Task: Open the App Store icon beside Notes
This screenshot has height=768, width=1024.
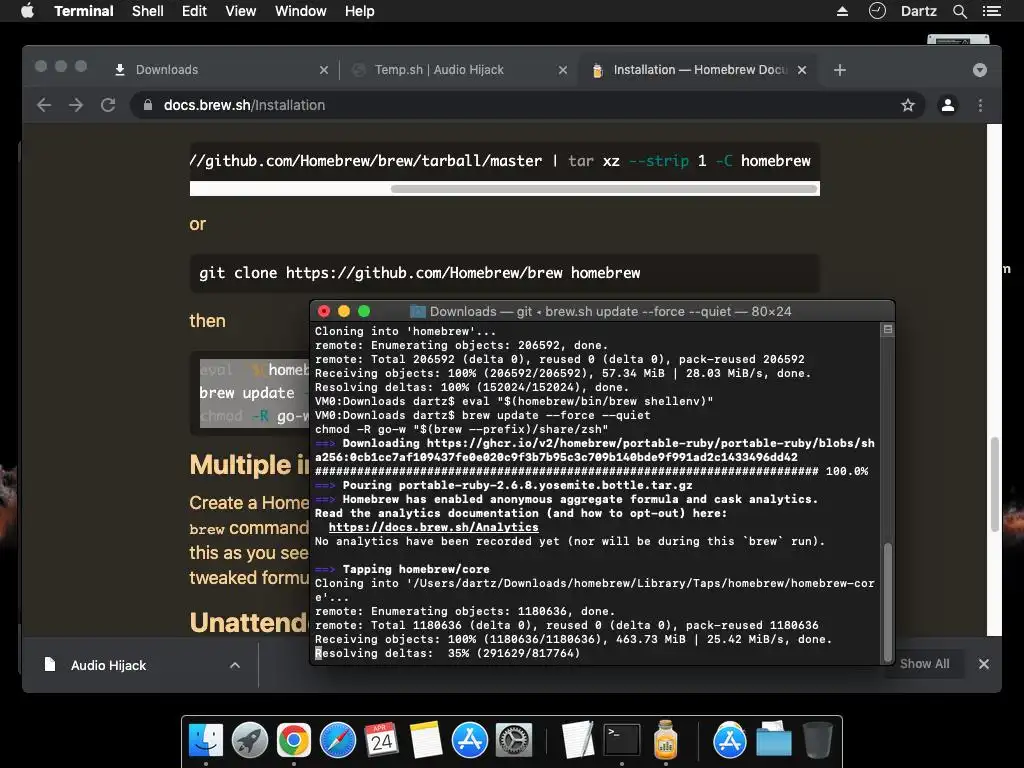Action: (x=470, y=740)
